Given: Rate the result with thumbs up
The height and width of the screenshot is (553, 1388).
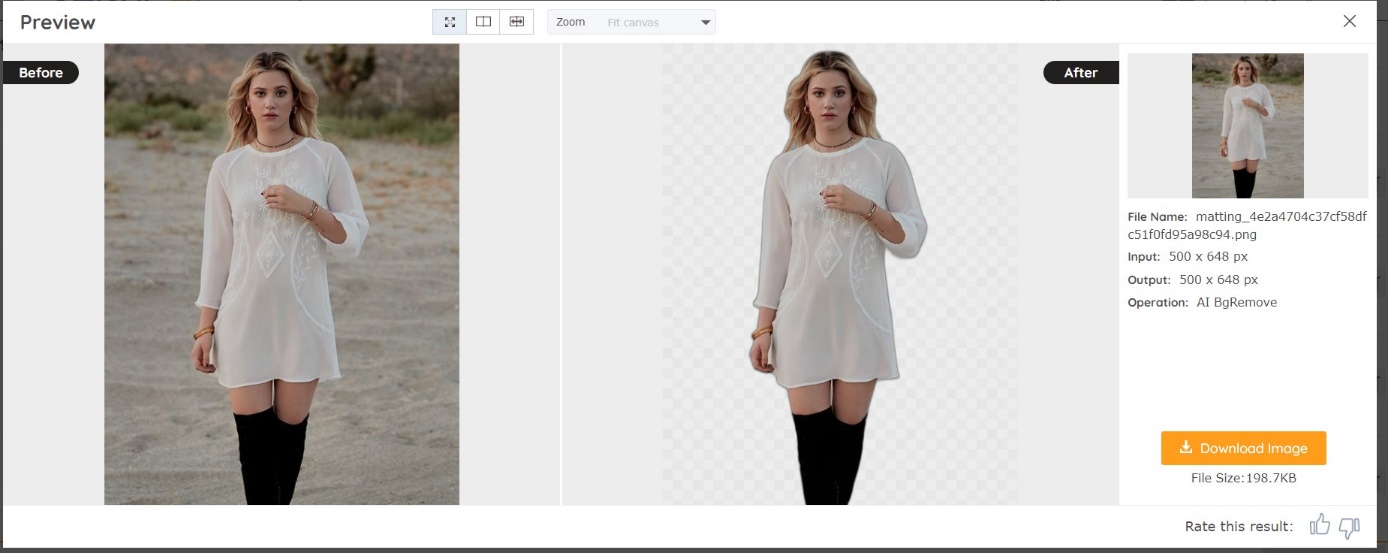Looking at the screenshot, I should tap(1320, 526).
